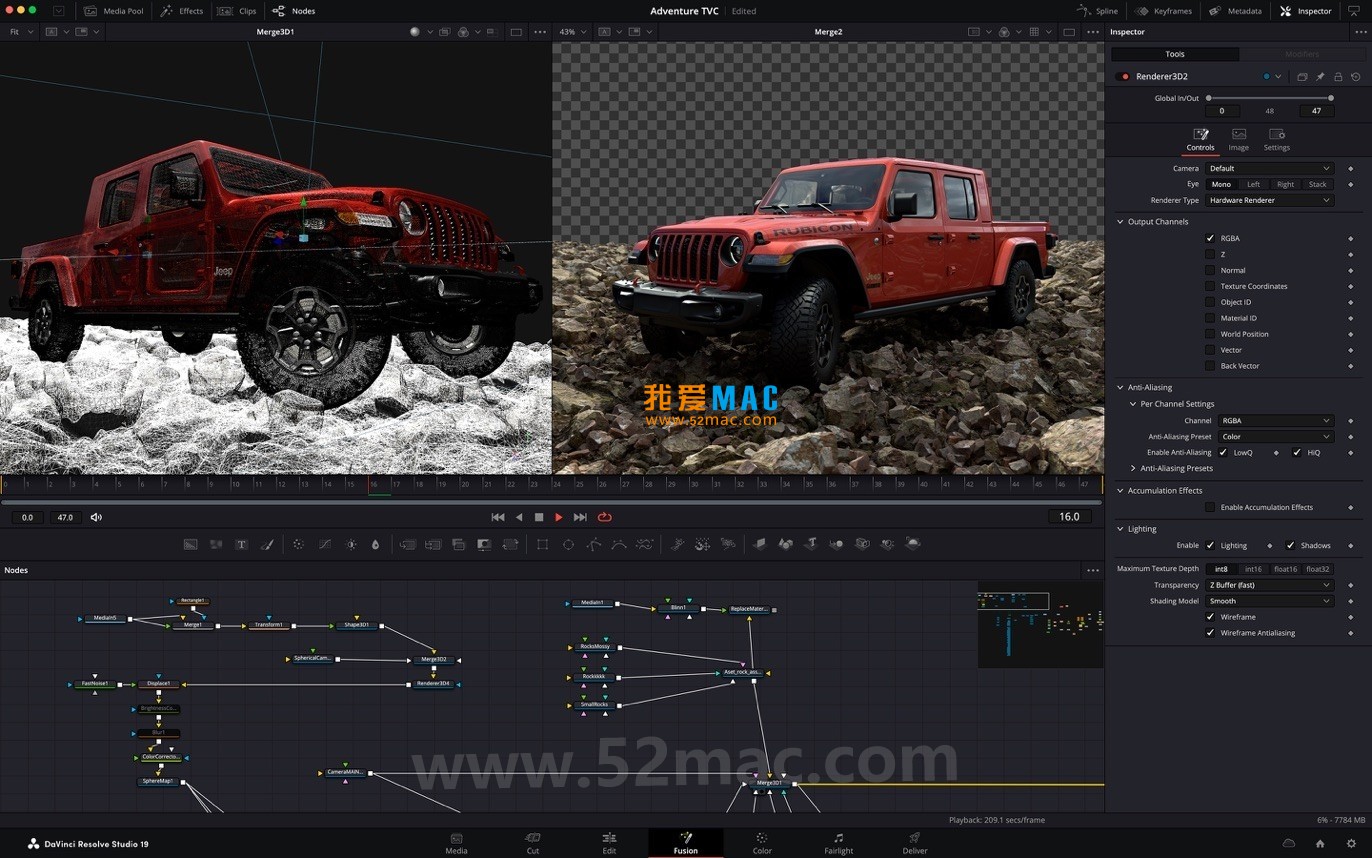Open the Camera dropdown in the Inspector
1372x858 pixels.
1270,168
